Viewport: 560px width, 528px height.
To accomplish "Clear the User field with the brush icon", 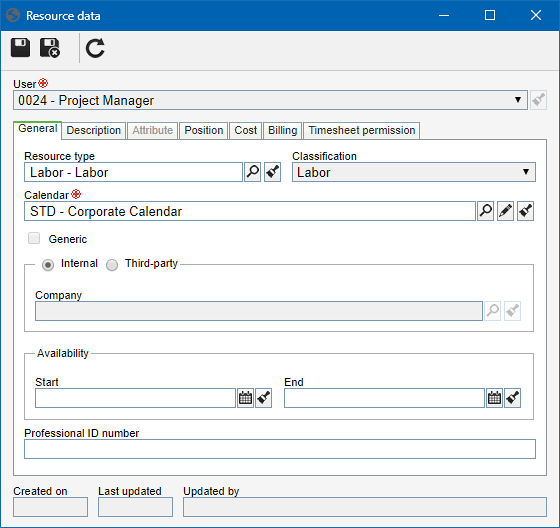I will click(x=539, y=100).
